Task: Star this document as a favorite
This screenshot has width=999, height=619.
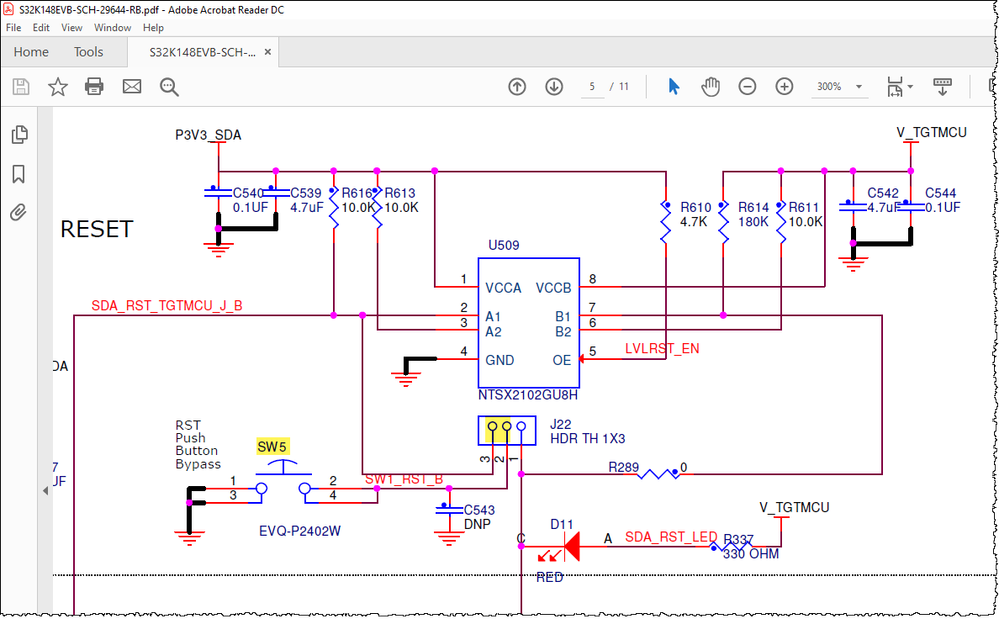Action: [58, 87]
